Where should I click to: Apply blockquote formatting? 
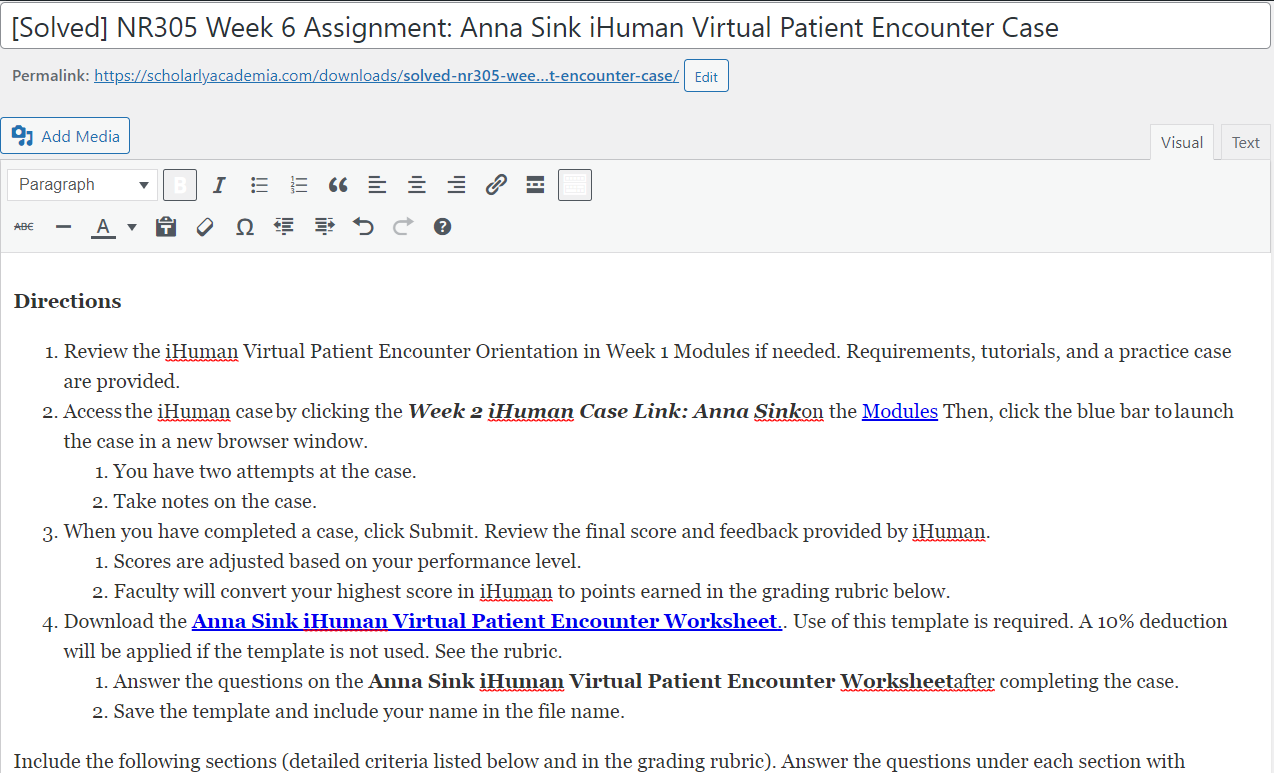tap(338, 185)
